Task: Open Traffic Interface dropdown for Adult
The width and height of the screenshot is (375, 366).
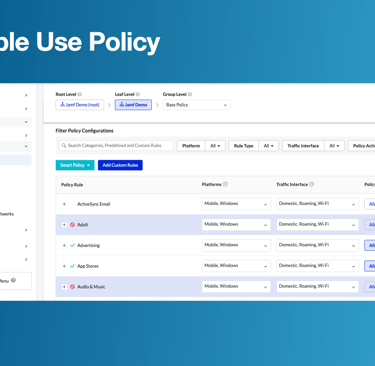Action: [317, 225]
